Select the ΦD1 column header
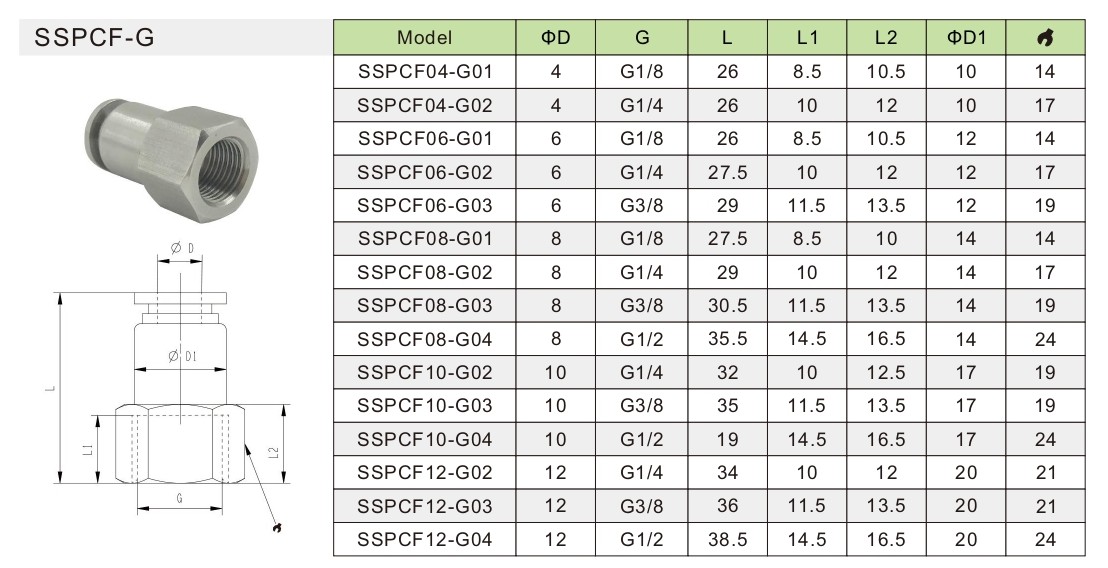Image resolution: width=1108 pixels, height=568 pixels. point(966,38)
